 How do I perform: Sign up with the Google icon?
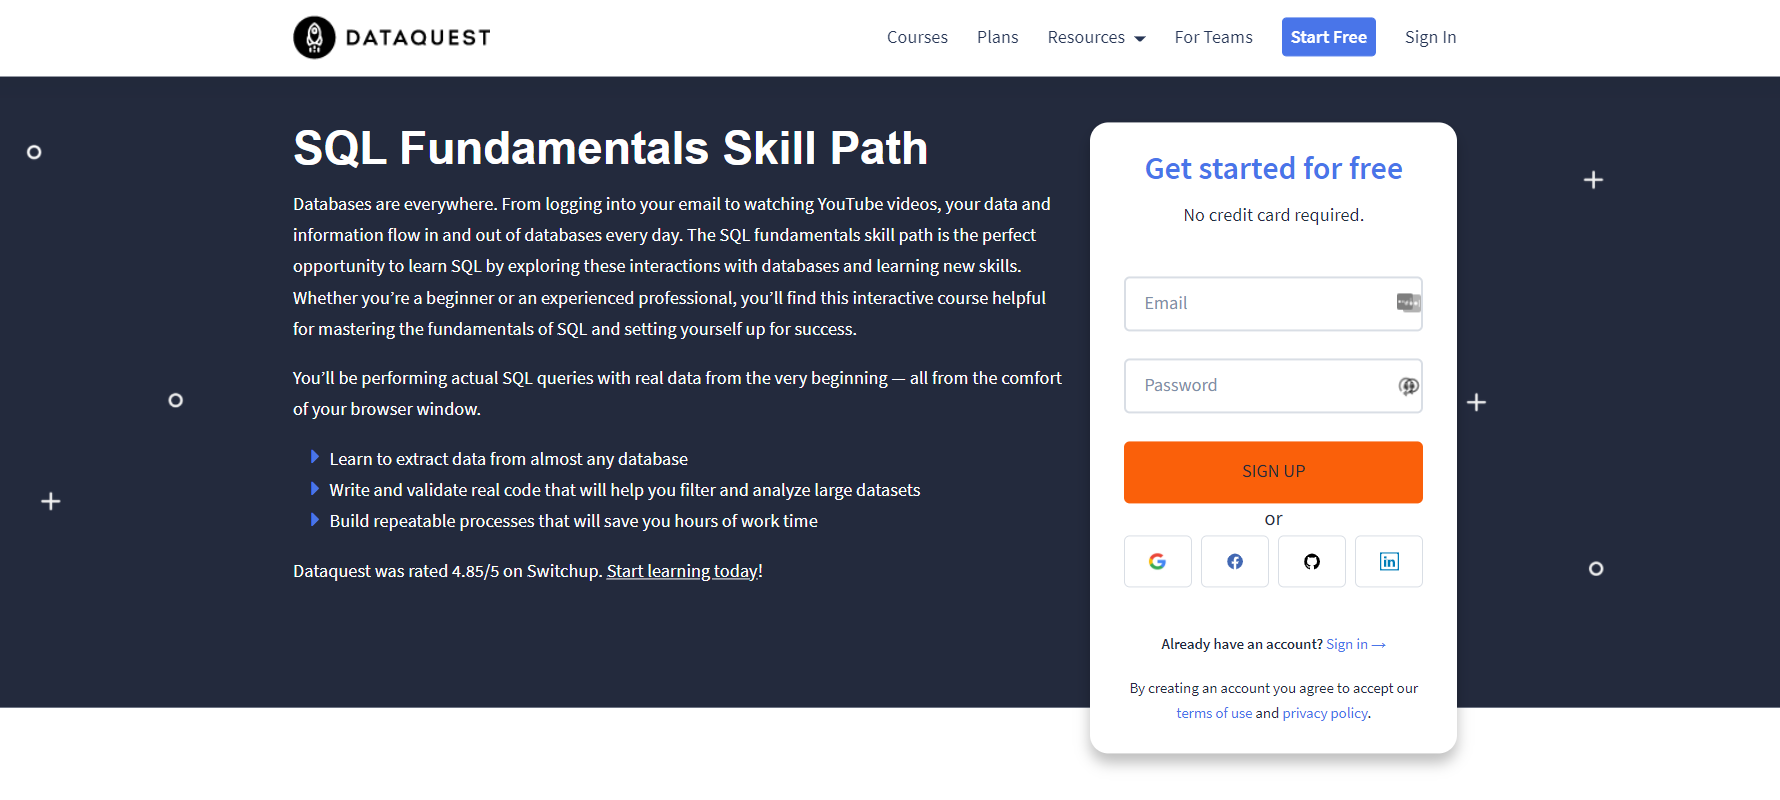[1157, 561]
